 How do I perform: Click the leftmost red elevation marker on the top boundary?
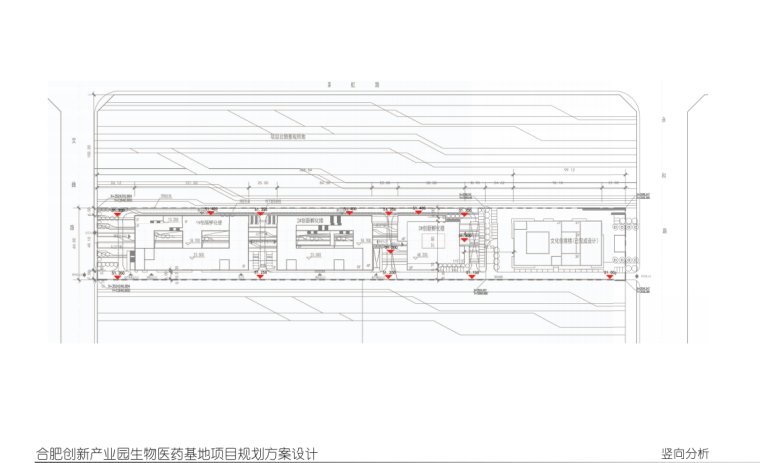pyautogui.click(x=118, y=214)
